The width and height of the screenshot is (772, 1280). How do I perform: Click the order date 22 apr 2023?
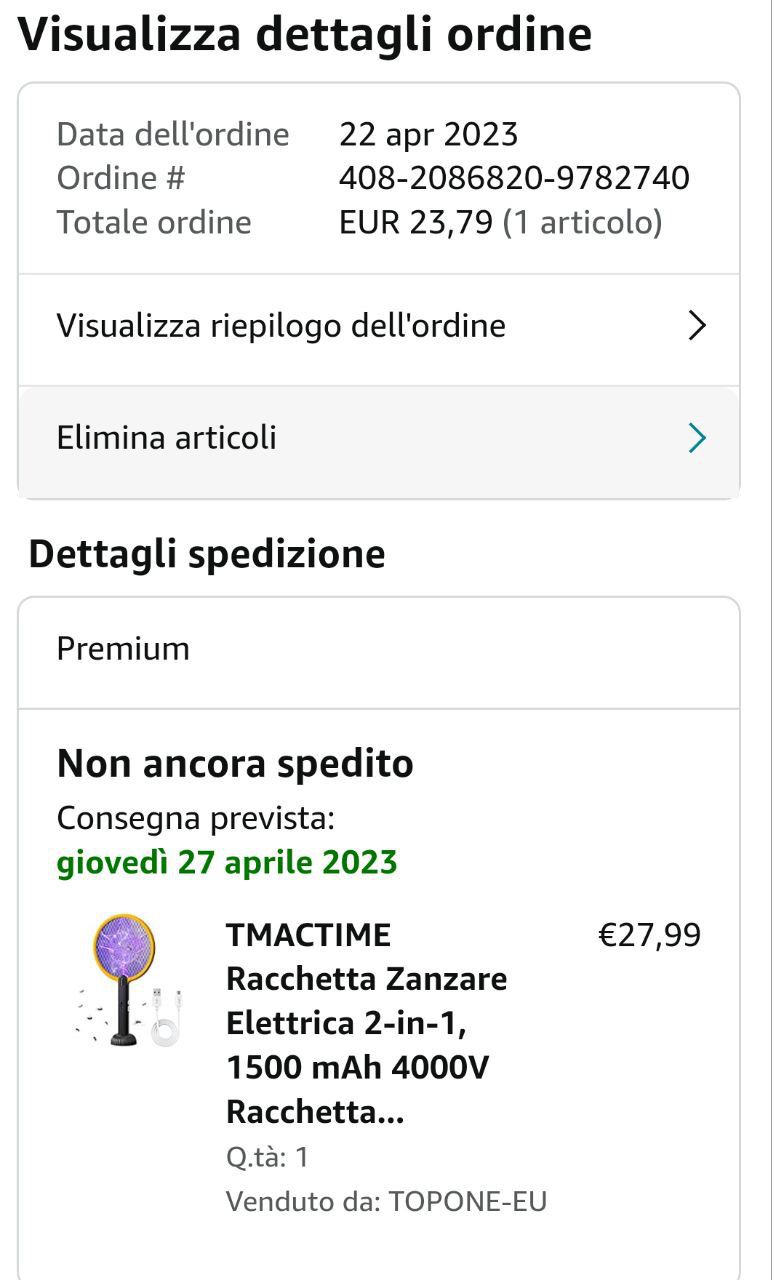click(x=428, y=134)
